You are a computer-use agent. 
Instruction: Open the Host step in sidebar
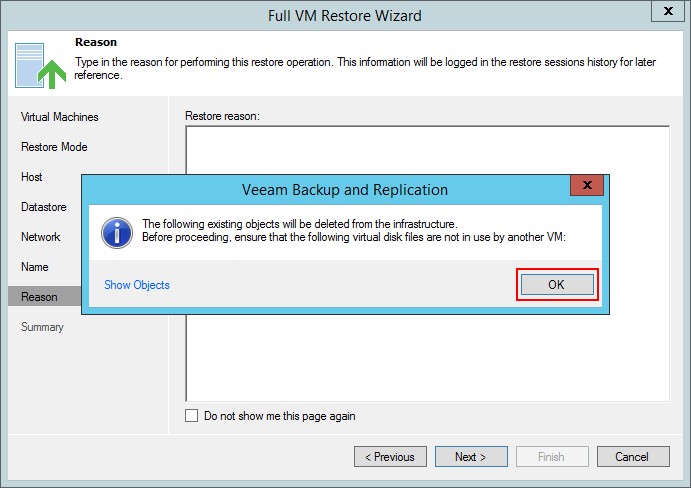click(32, 177)
